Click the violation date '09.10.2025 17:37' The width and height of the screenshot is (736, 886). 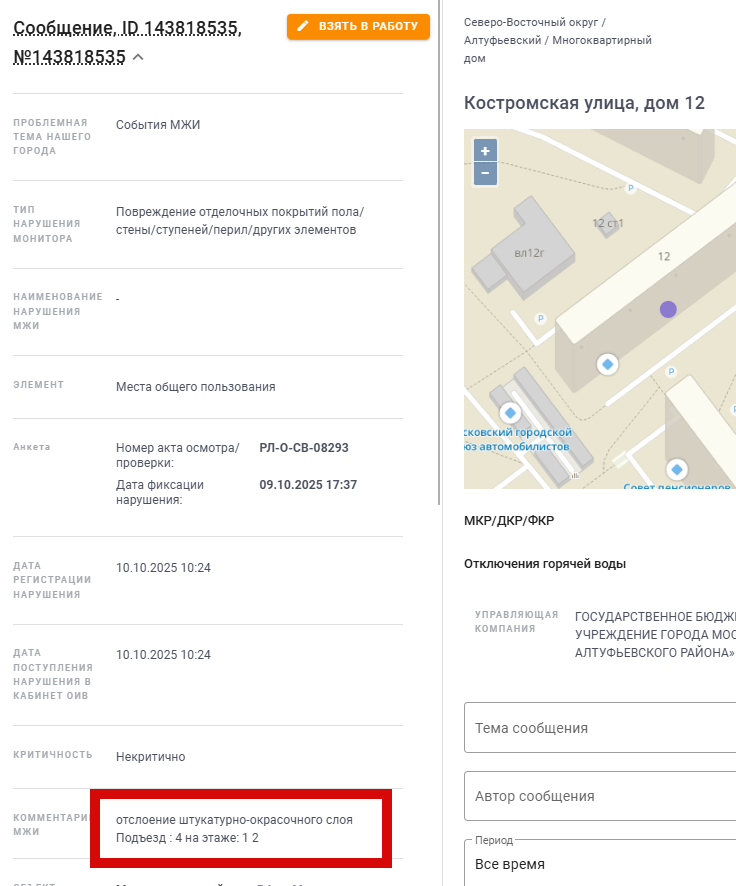point(308,485)
